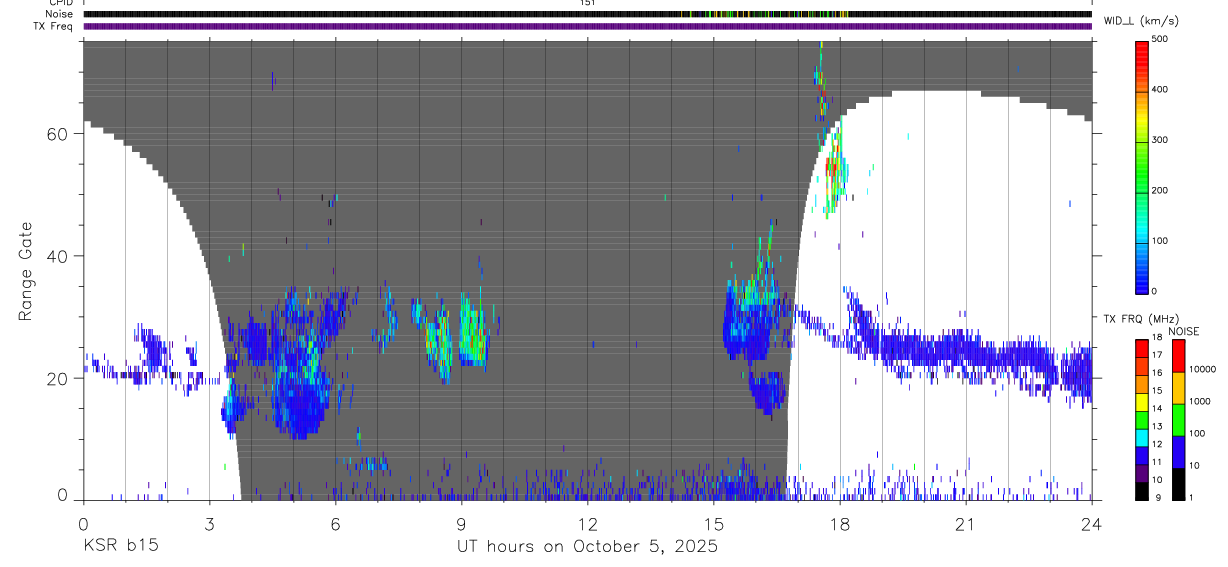Click the x-axis tick label 24
This screenshot has height=567, width=1228.
1092,524
